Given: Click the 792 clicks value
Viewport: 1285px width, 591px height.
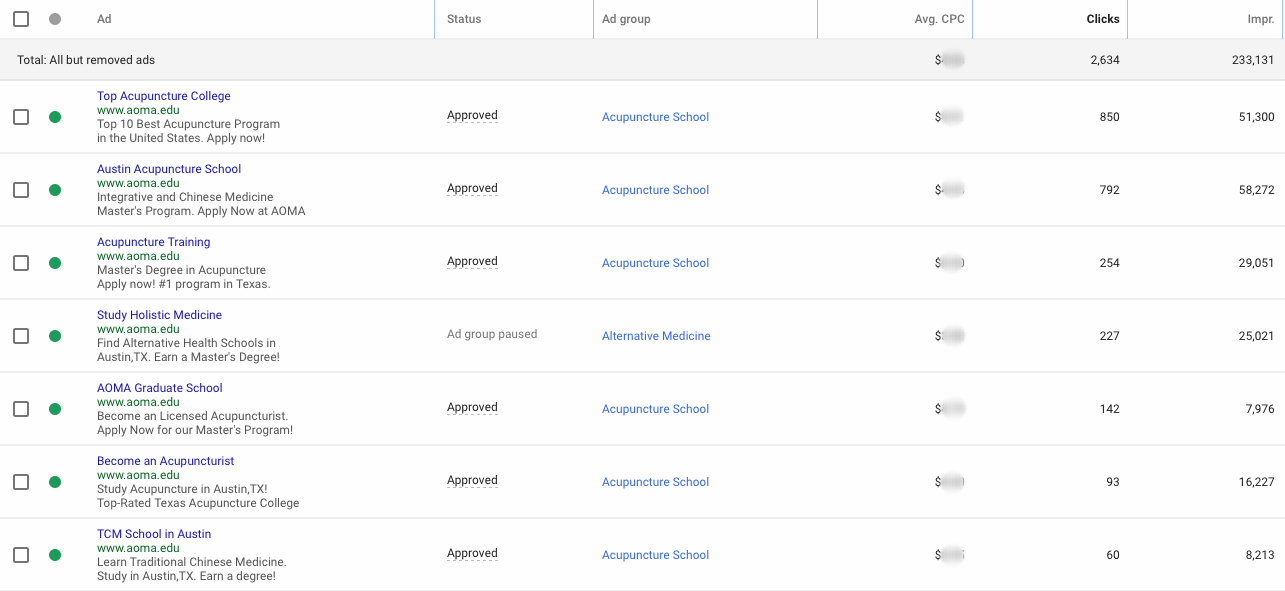Looking at the screenshot, I should coord(1109,190).
